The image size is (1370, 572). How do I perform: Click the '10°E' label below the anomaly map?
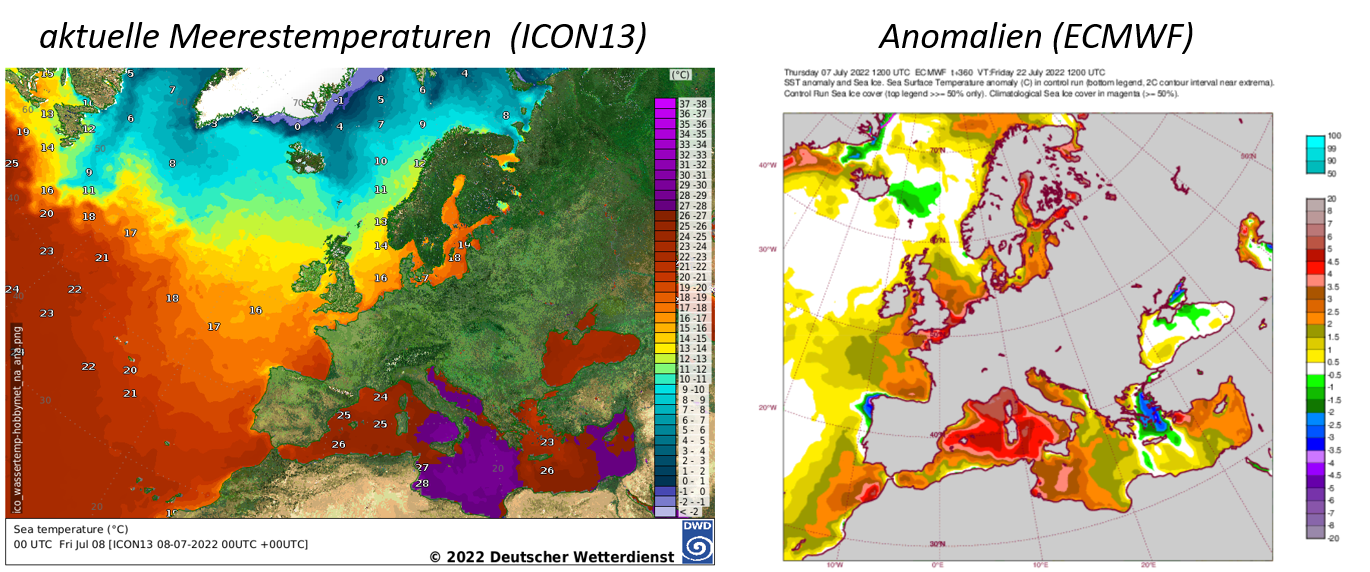(x=1041, y=565)
